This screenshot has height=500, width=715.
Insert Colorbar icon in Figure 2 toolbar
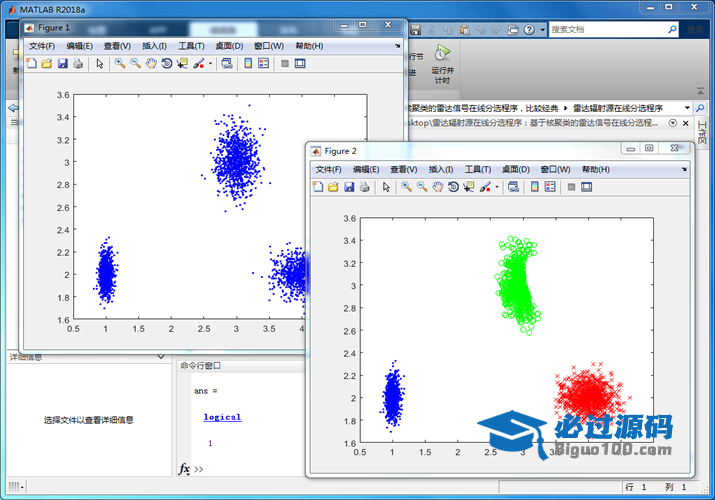535,187
